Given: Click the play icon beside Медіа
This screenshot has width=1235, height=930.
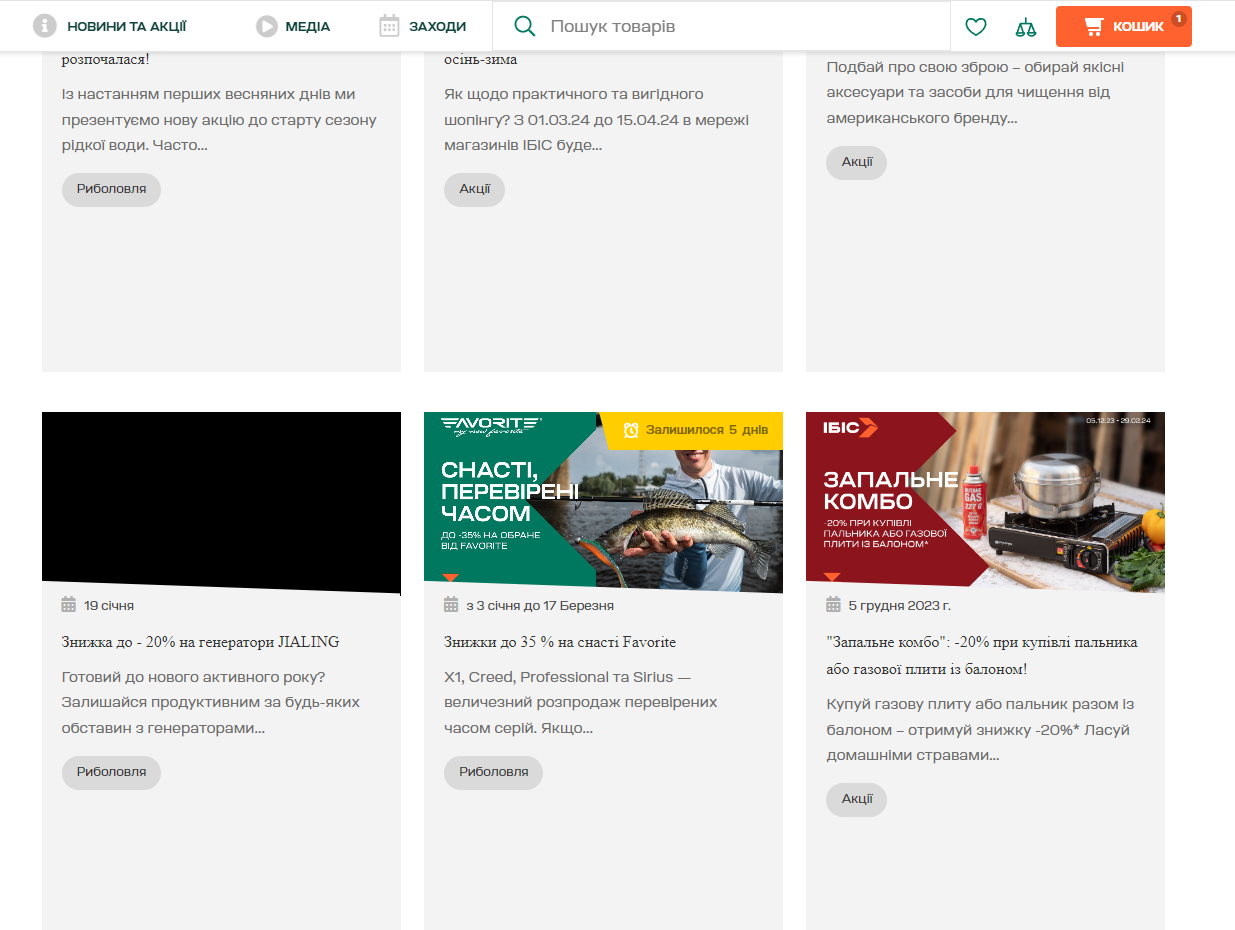Looking at the screenshot, I should 266,26.
